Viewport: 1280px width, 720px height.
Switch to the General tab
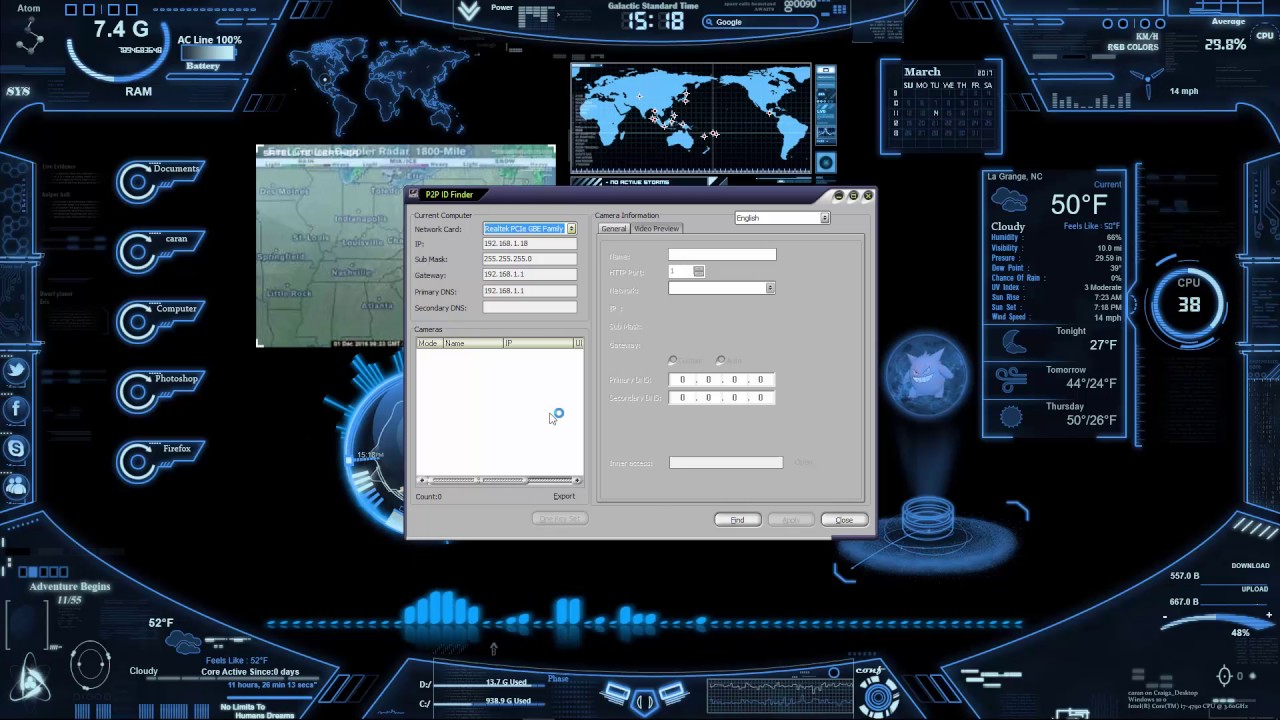[x=614, y=229]
